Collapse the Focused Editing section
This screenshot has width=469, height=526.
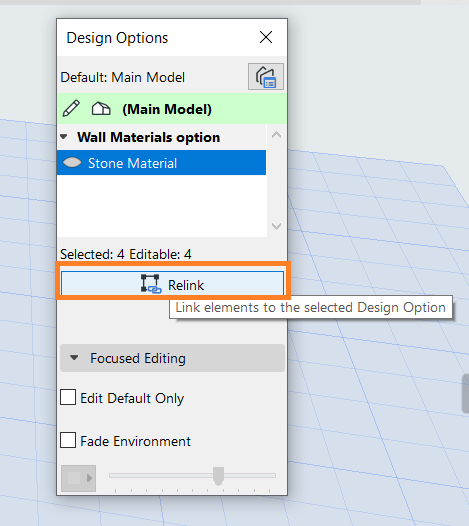[74, 358]
